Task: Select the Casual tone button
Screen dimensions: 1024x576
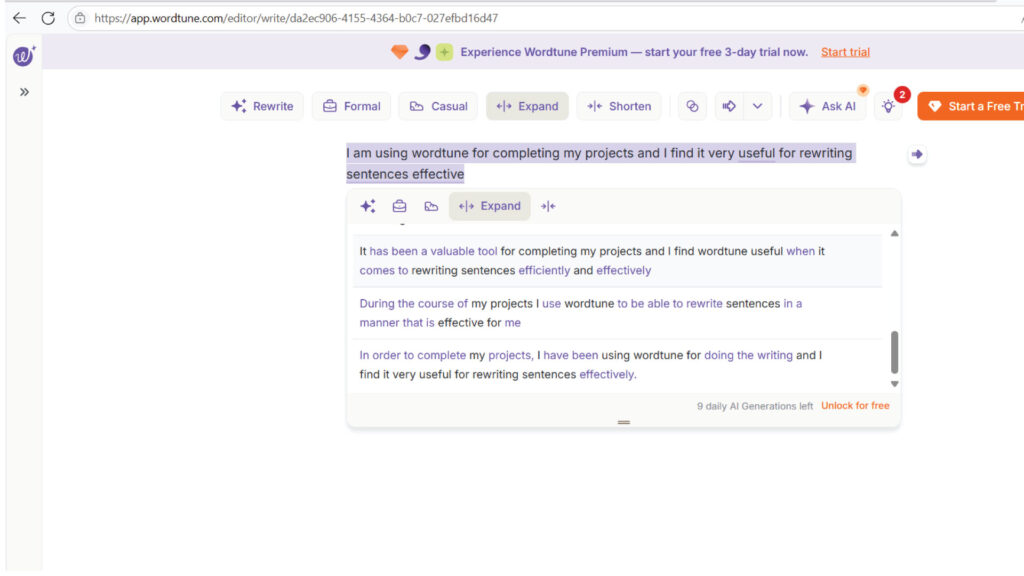Action: click(438, 106)
